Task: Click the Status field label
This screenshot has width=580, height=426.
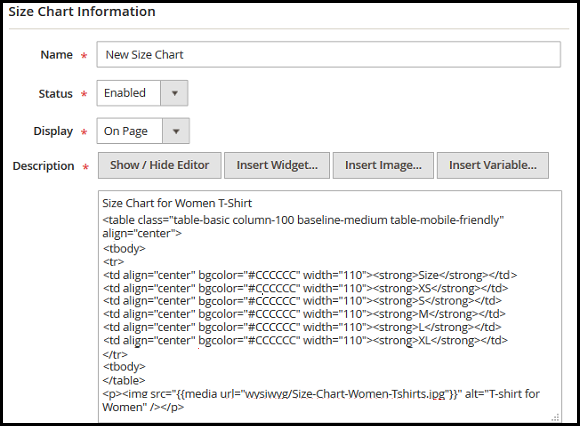Action: (x=55, y=94)
